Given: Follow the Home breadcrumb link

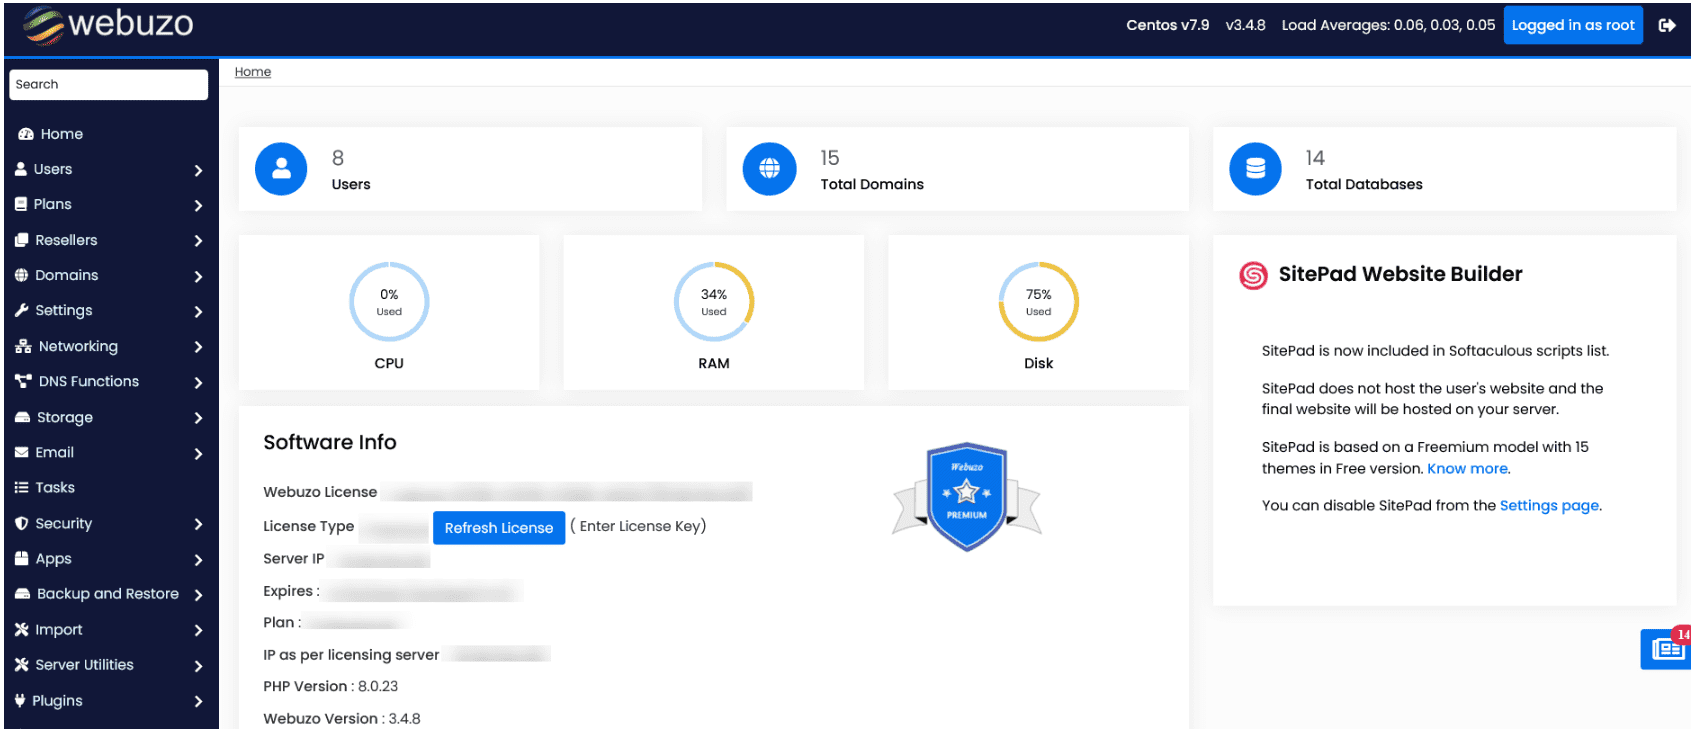Looking at the screenshot, I should pos(253,72).
